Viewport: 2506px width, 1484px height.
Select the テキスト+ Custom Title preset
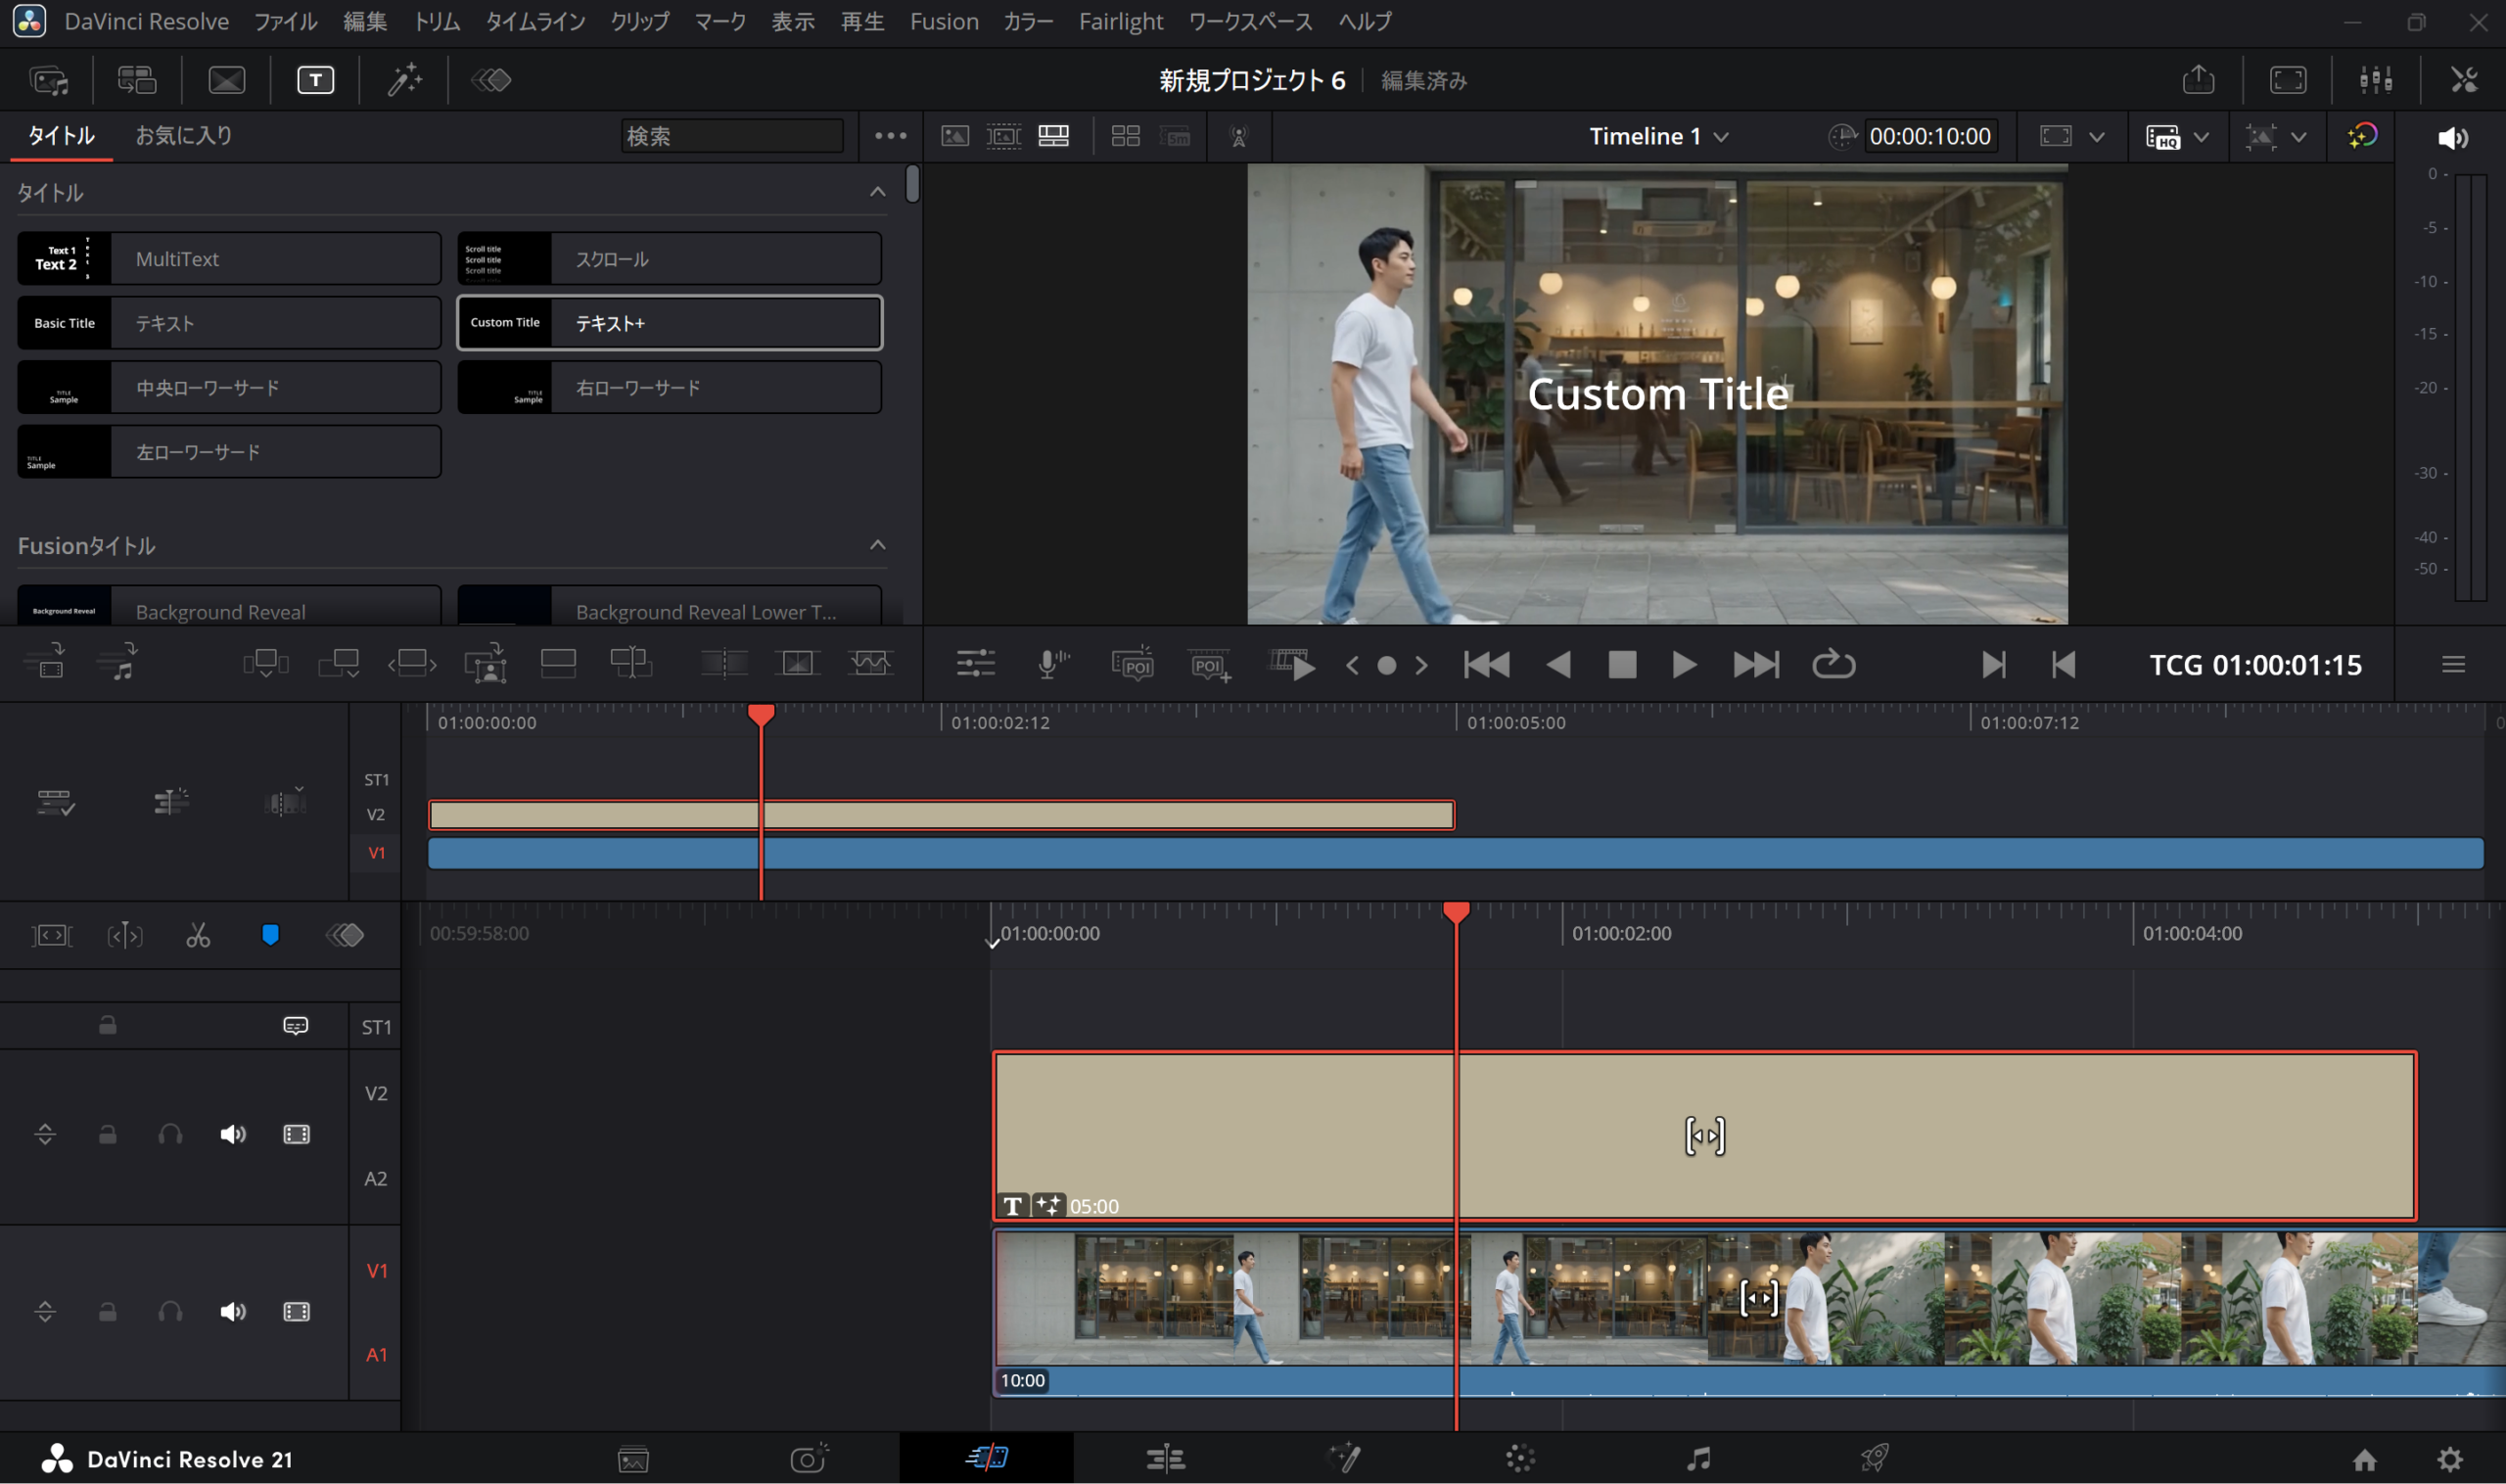[669, 323]
